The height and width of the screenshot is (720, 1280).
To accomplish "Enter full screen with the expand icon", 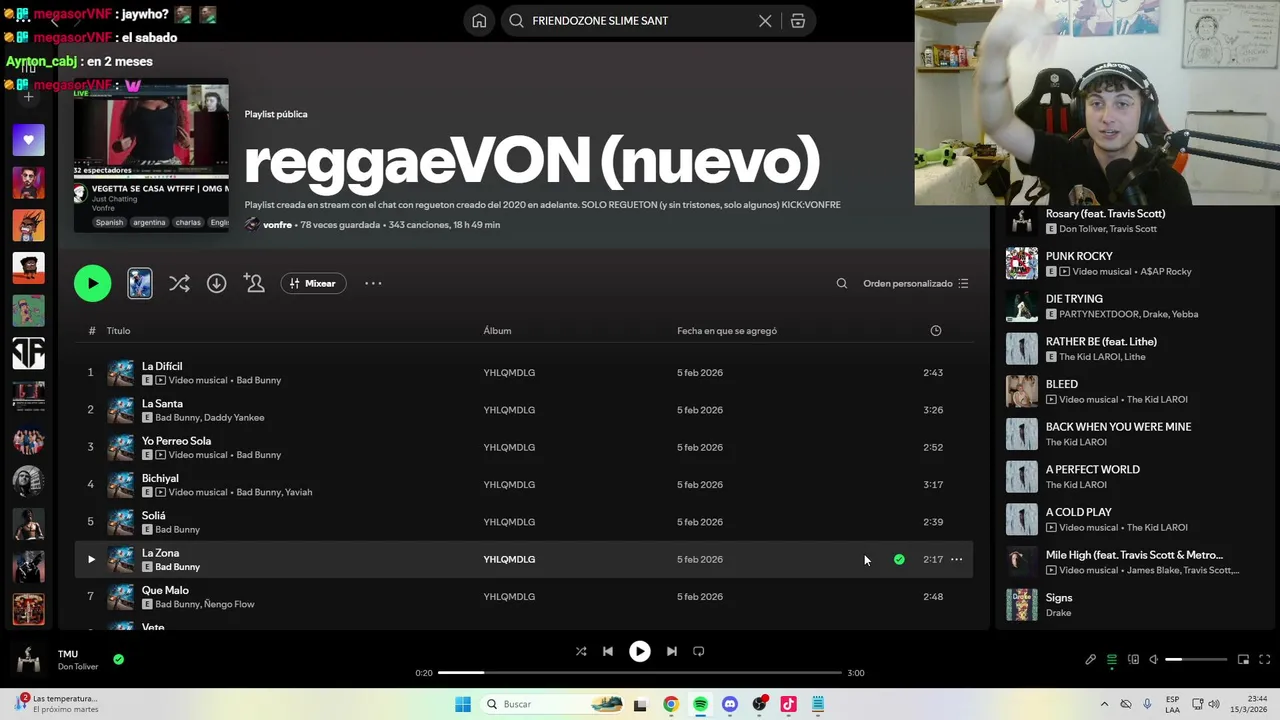I will [1264, 660].
